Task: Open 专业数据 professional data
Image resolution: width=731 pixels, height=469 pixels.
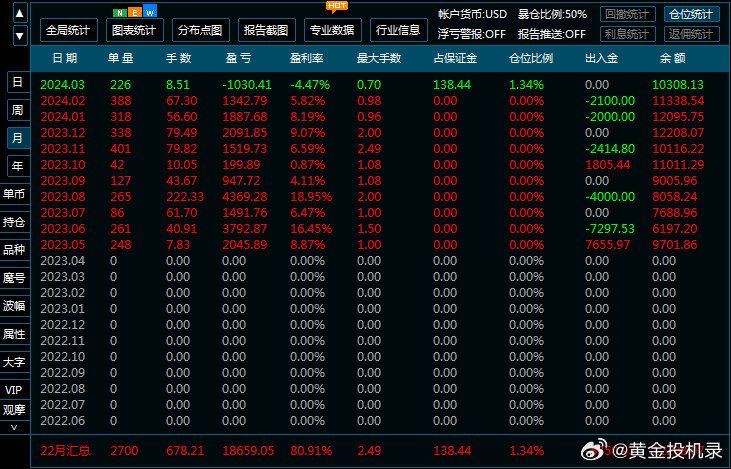Action: pyautogui.click(x=332, y=29)
